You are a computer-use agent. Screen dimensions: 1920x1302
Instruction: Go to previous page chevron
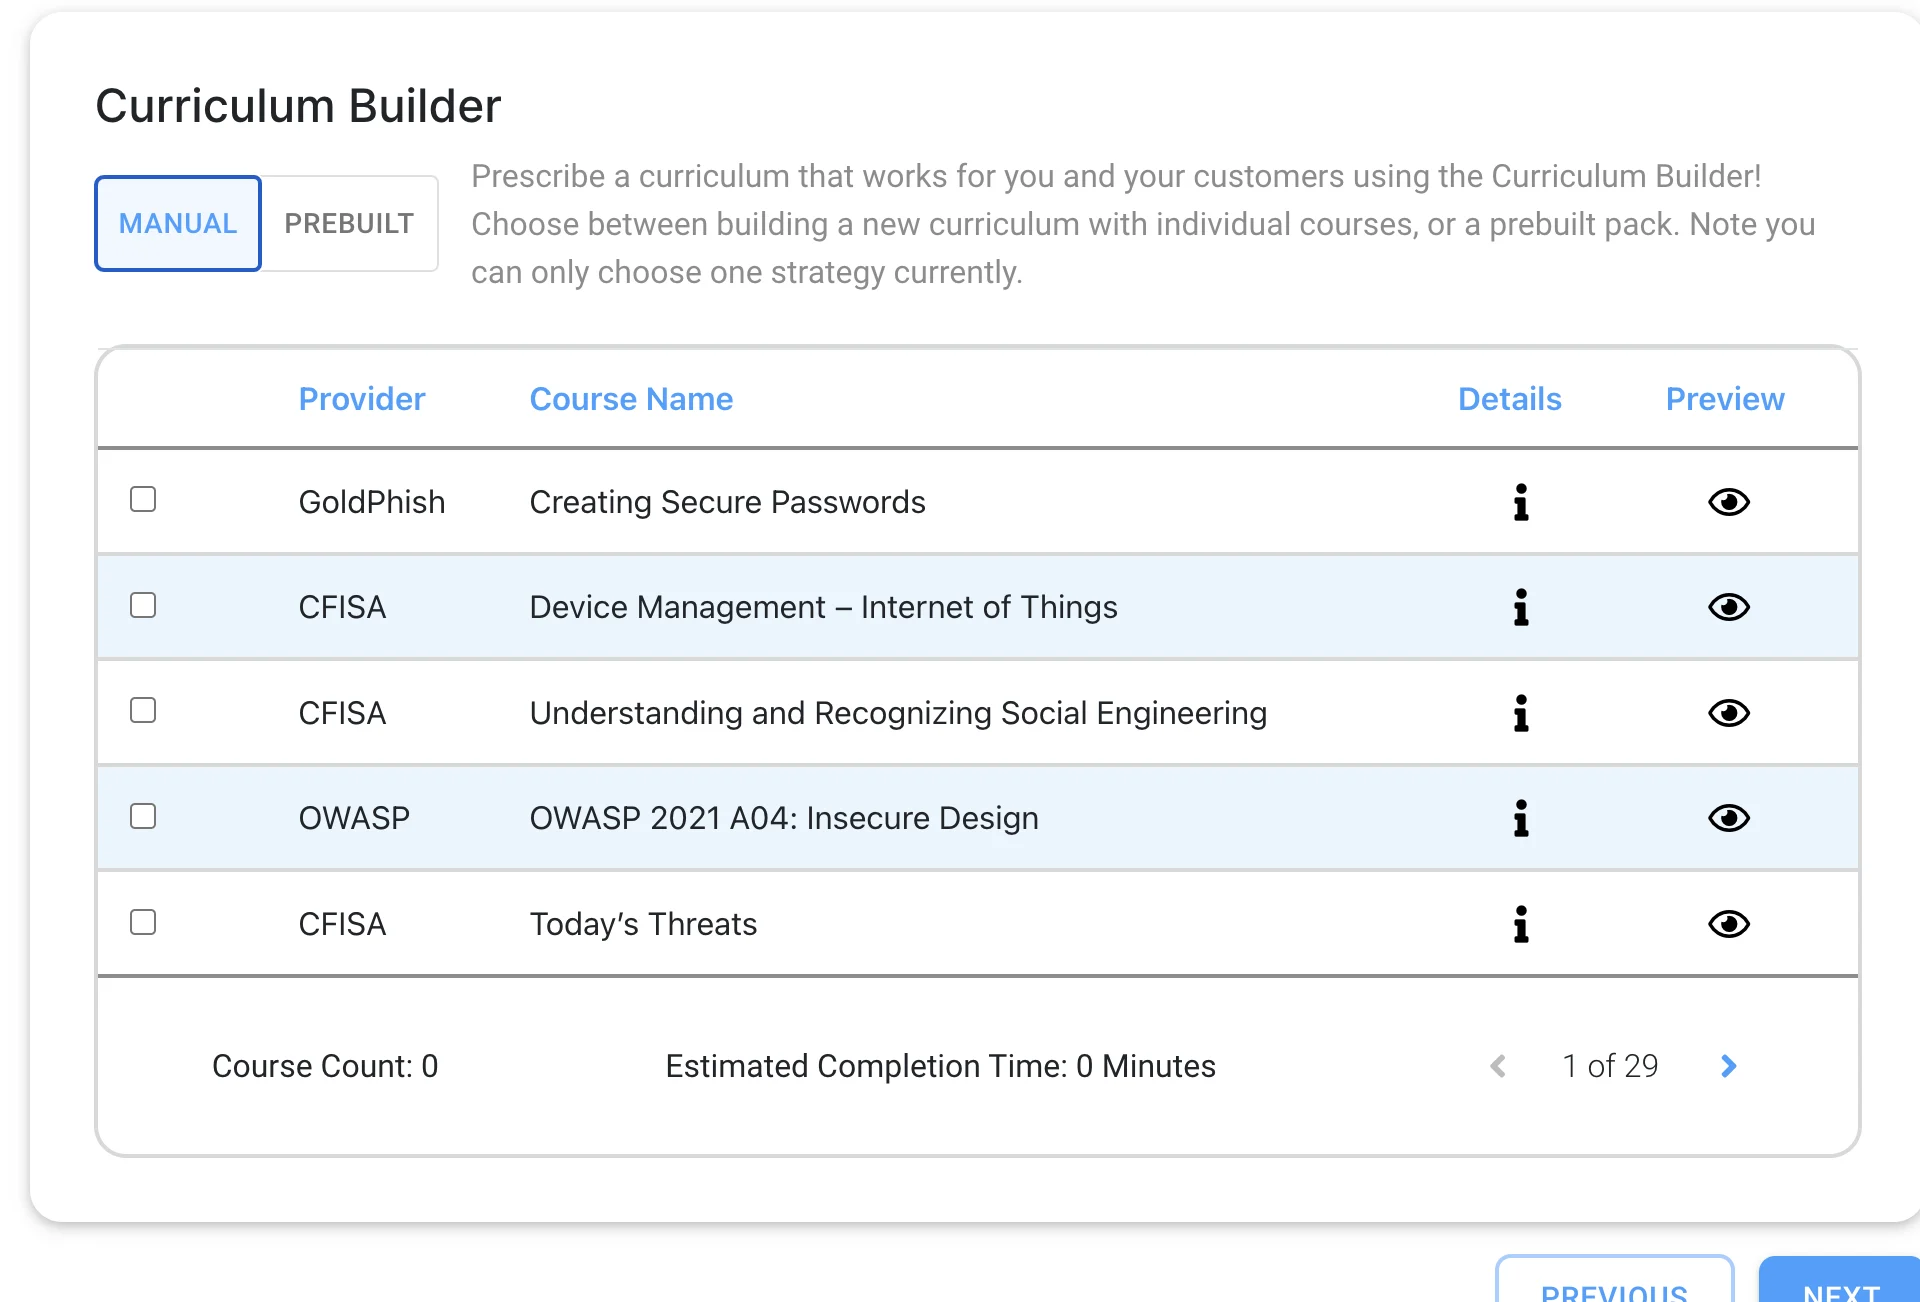[x=1498, y=1066]
